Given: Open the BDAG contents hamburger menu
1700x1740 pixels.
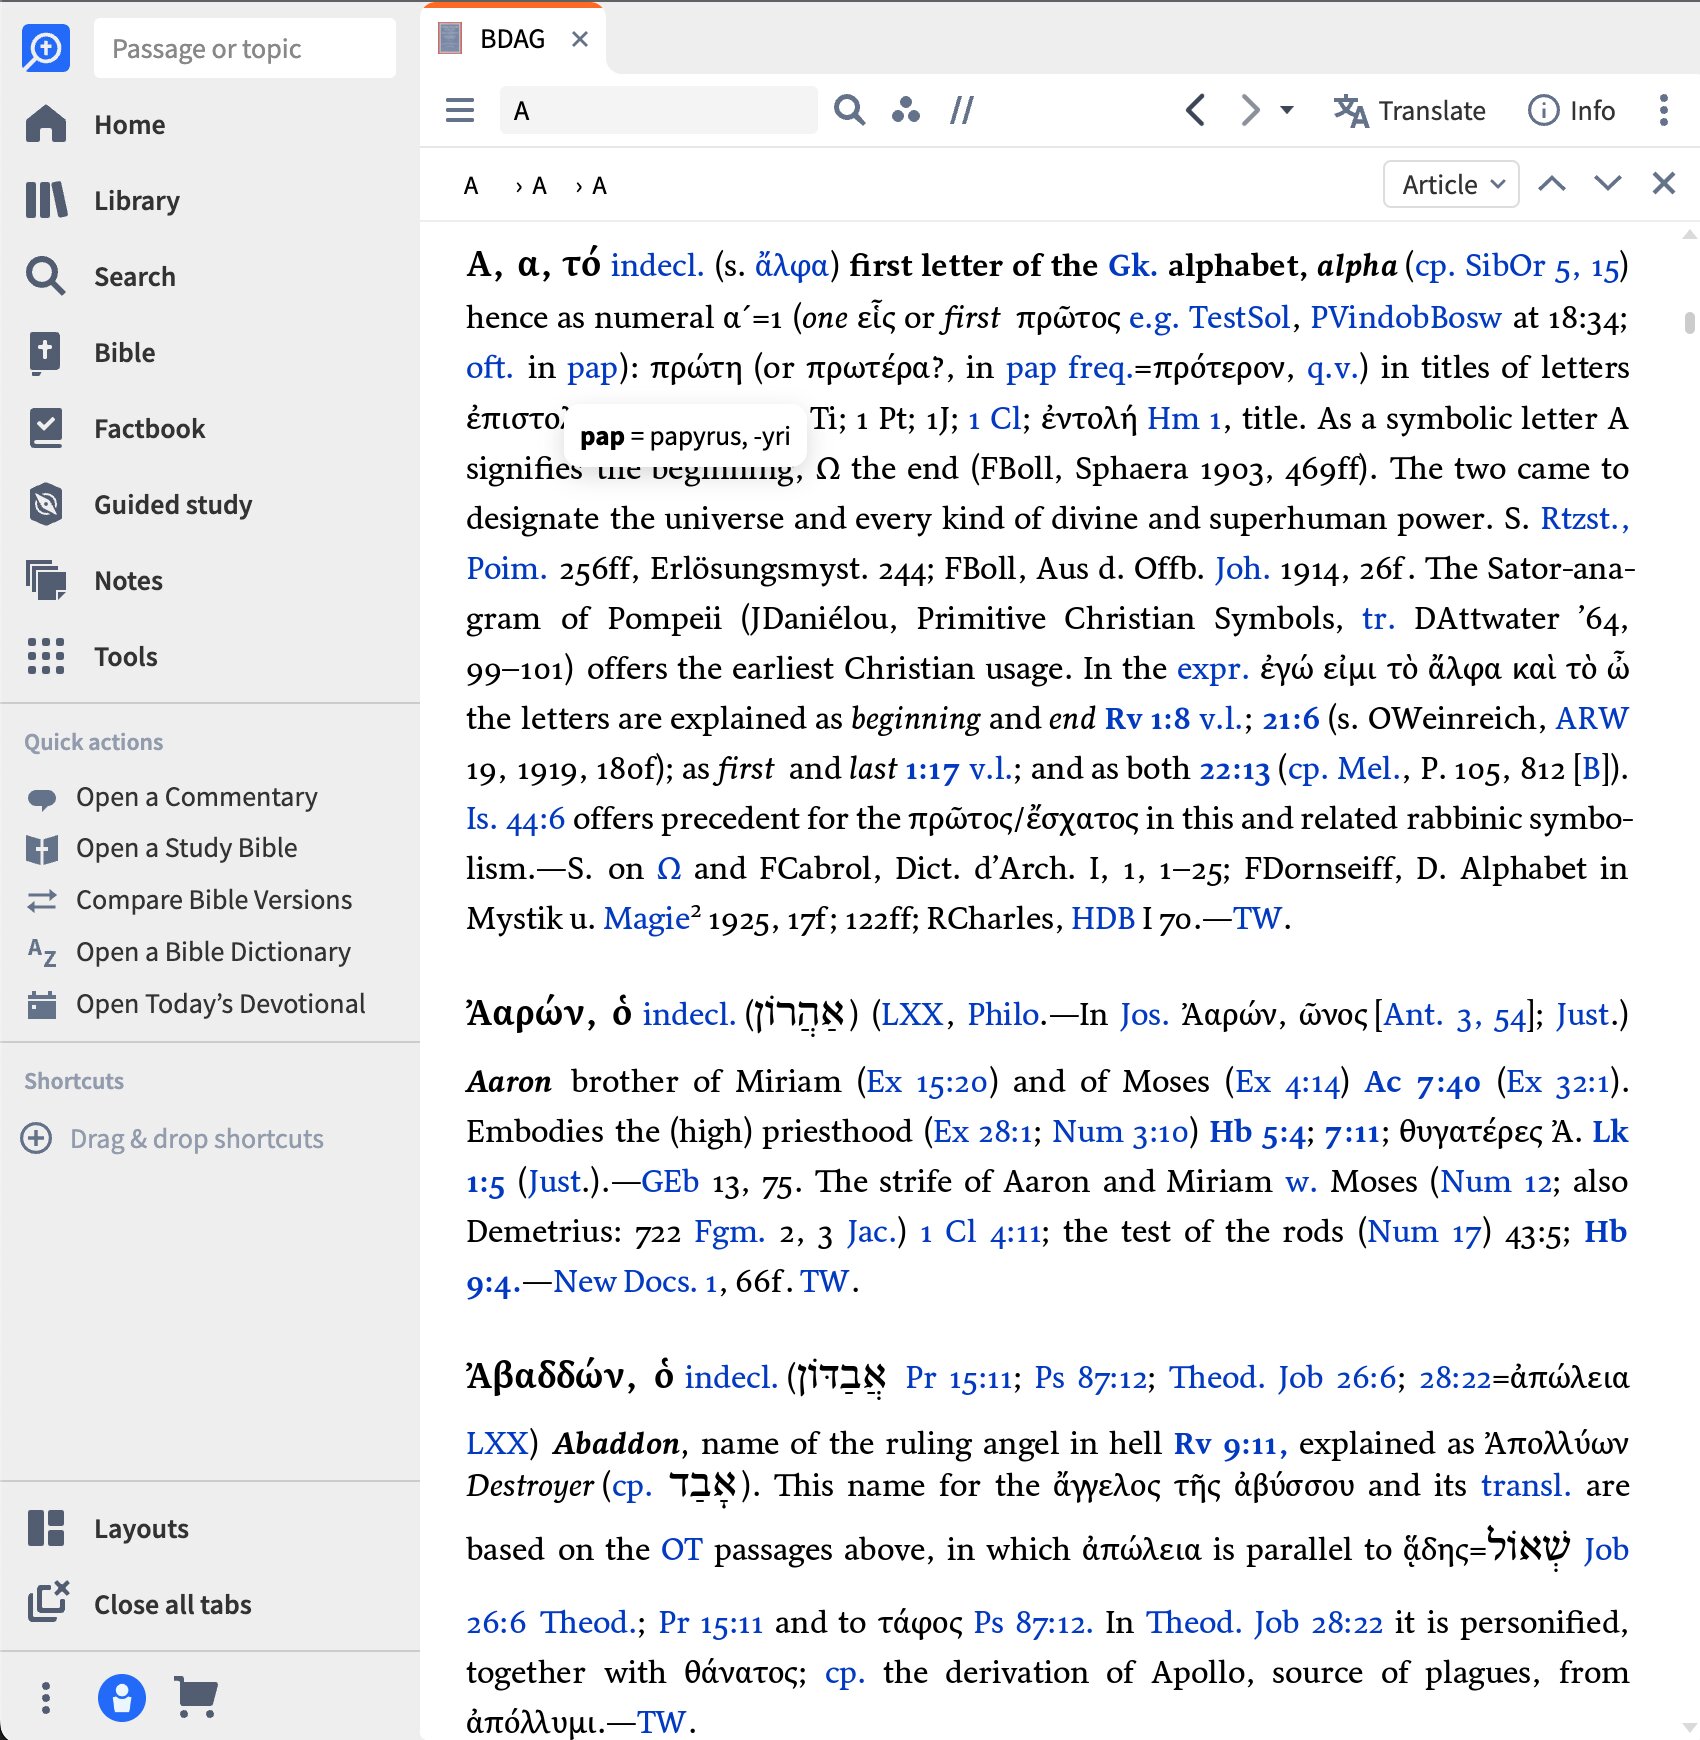Looking at the screenshot, I should [460, 110].
